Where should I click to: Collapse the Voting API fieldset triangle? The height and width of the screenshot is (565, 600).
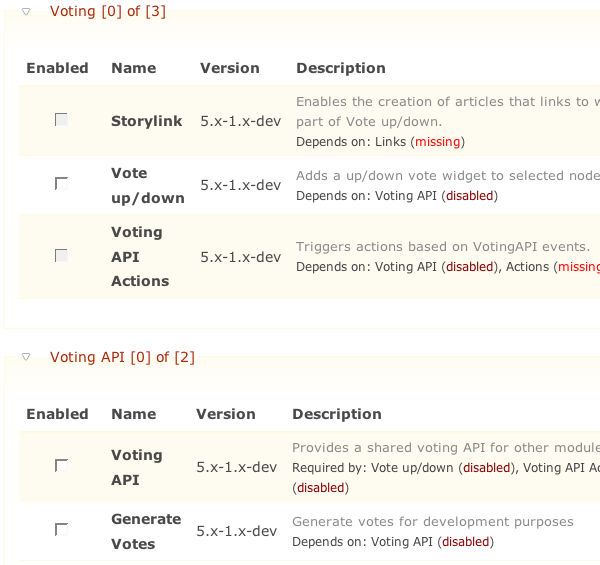pyautogui.click(x=26, y=356)
